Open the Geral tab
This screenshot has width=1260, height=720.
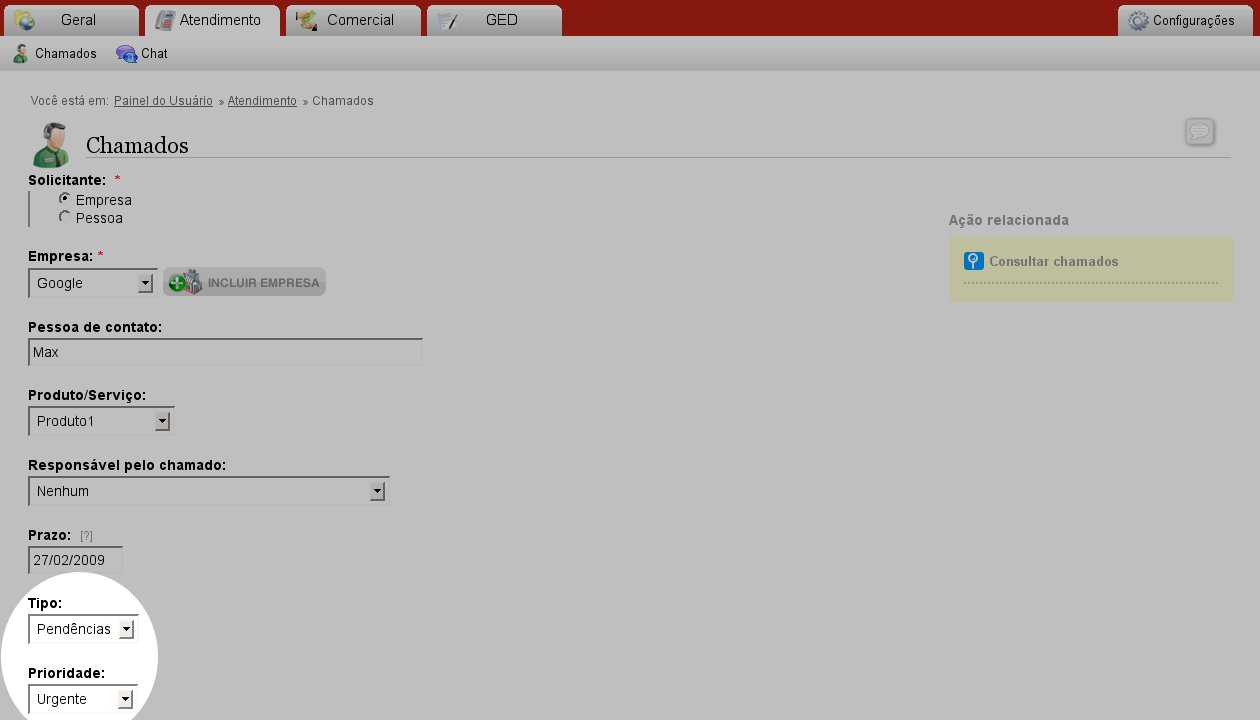pyautogui.click(x=72, y=20)
